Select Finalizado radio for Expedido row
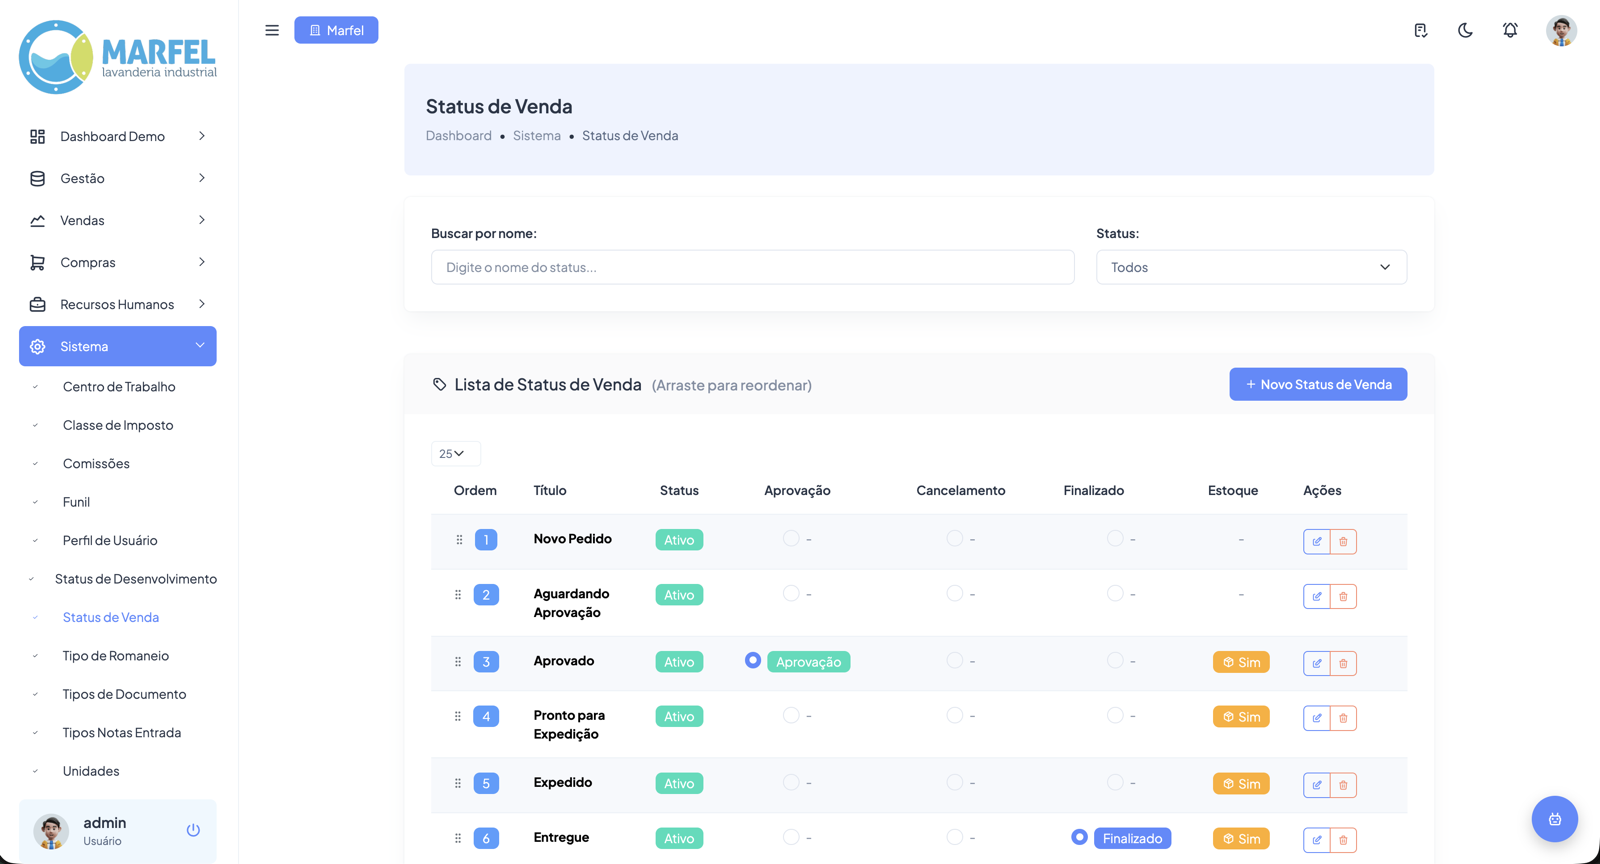This screenshot has height=864, width=1600. 1115,782
